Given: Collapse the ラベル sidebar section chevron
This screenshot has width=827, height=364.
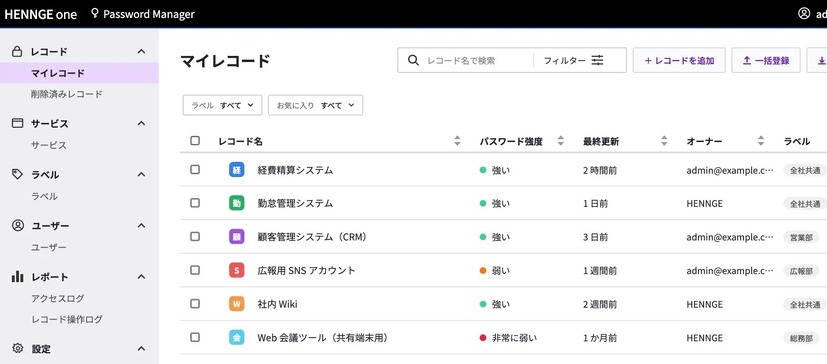Looking at the screenshot, I should click(141, 175).
